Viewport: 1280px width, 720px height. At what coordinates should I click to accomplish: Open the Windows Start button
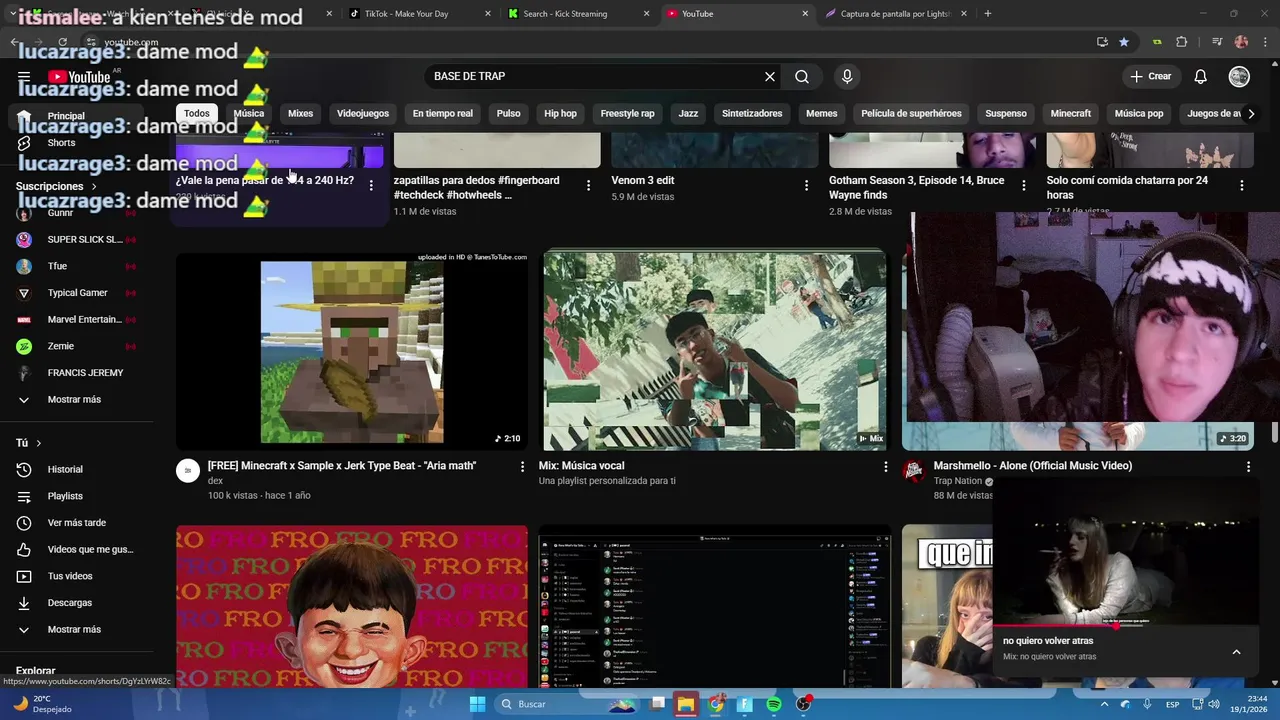pyautogui.click(x=477, y=704)
